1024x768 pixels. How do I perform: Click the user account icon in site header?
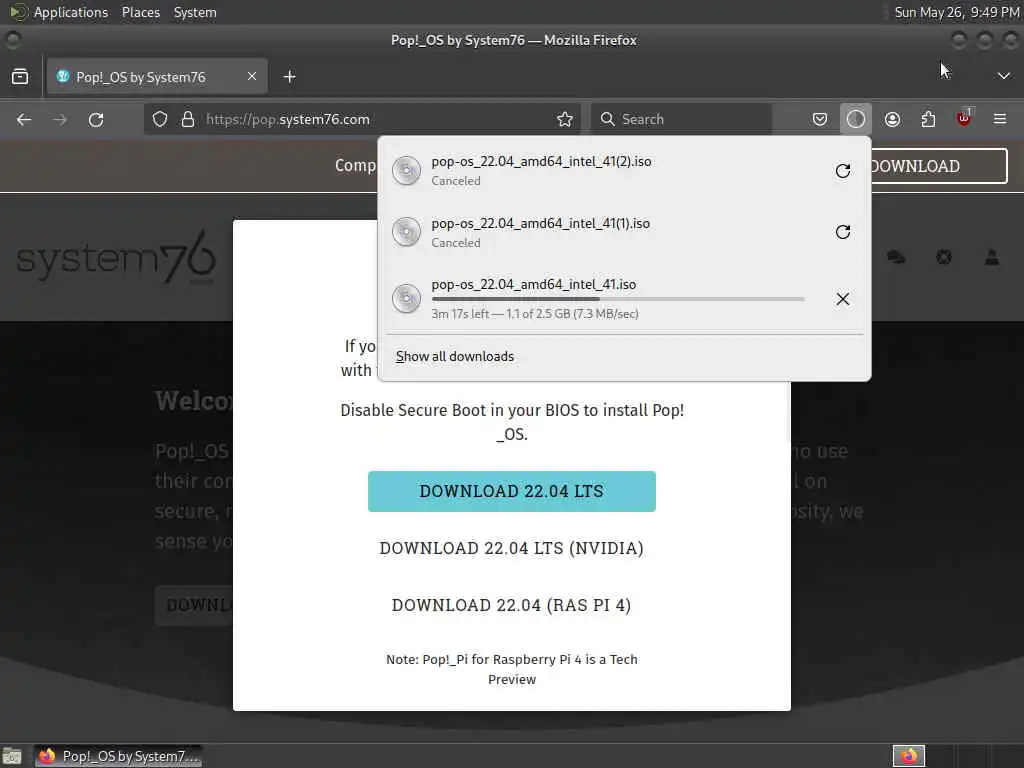pyautogui.click(x=991, y=257)
